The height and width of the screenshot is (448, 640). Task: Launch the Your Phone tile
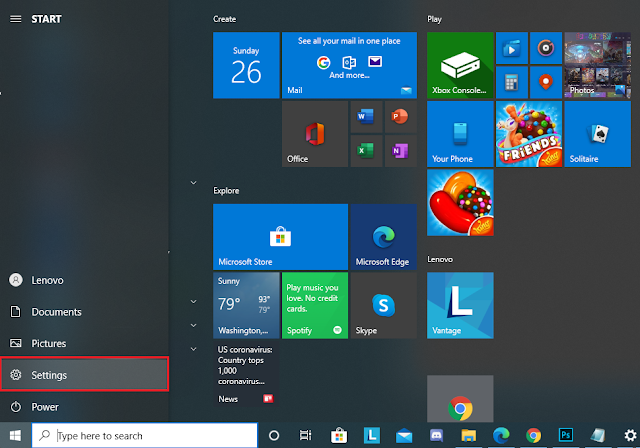(460, 134)
